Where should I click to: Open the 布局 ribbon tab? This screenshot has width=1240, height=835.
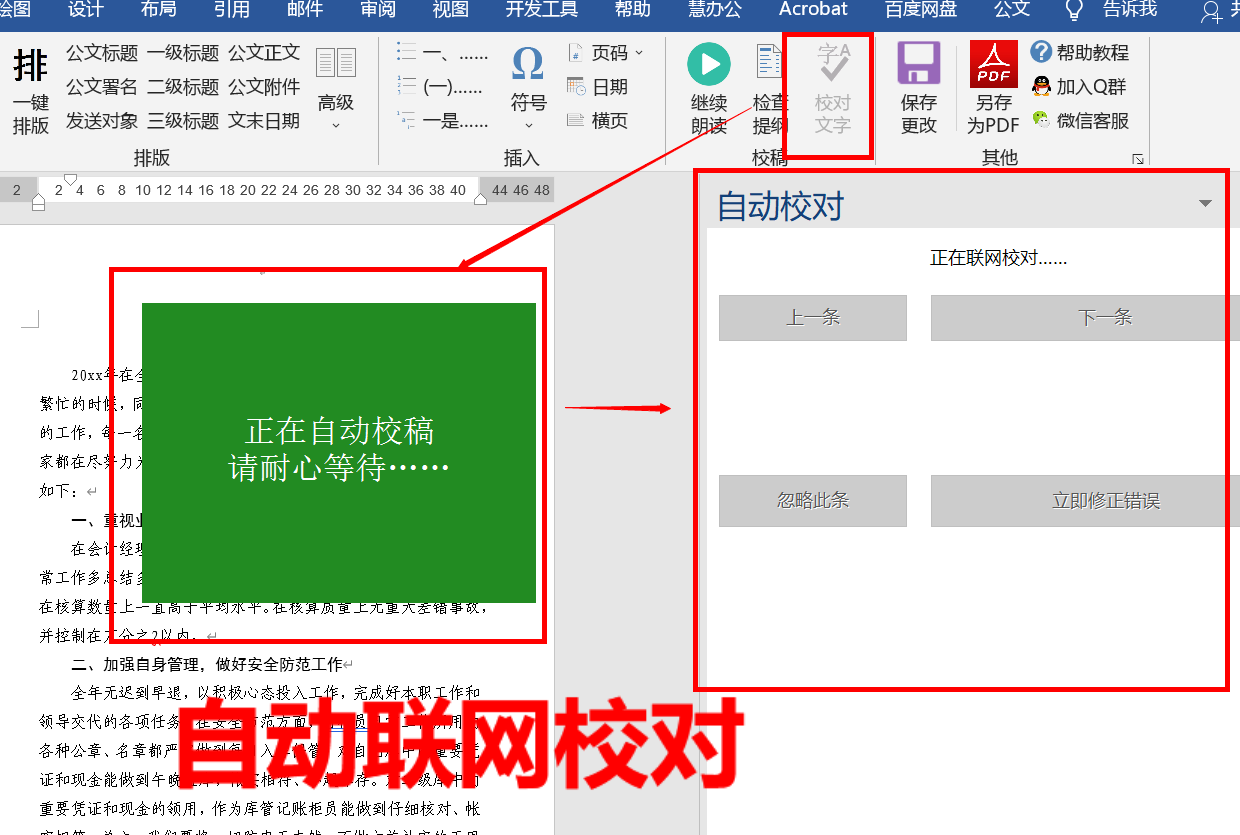[x=158, y=10]
